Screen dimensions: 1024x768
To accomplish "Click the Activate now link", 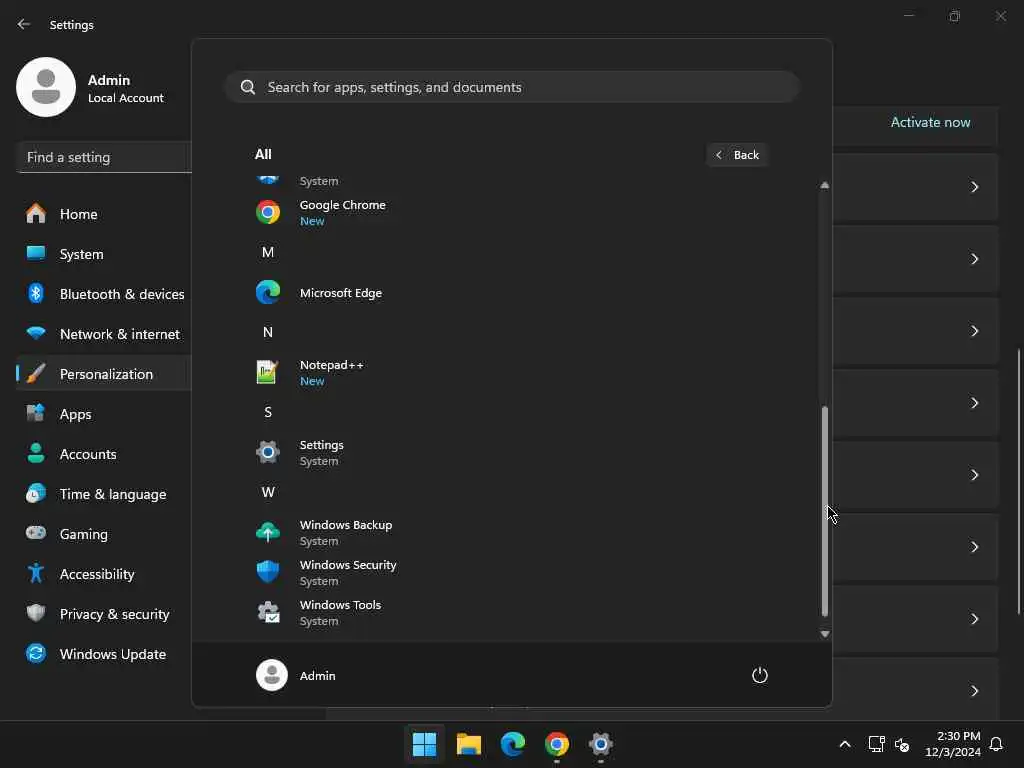I will 930,122.
